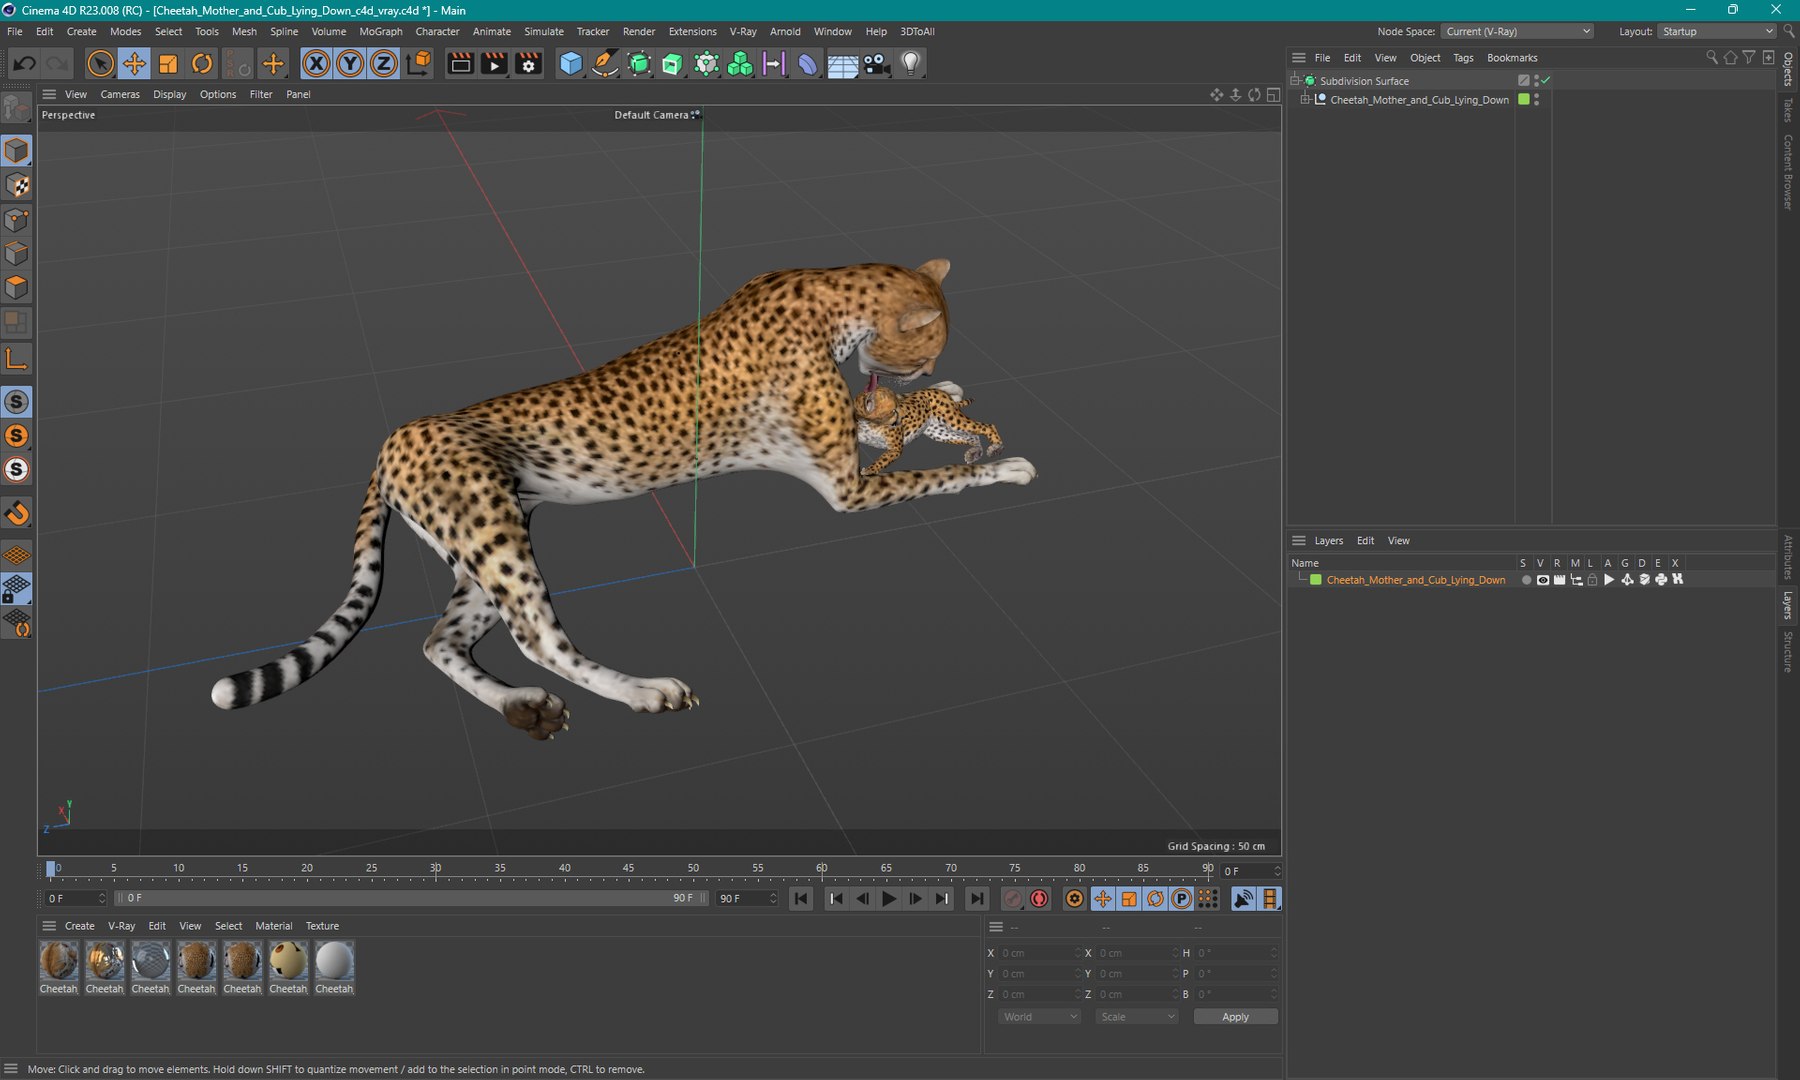
Task: Open the Layout Startup dropdown
Action: (1717, 32)
